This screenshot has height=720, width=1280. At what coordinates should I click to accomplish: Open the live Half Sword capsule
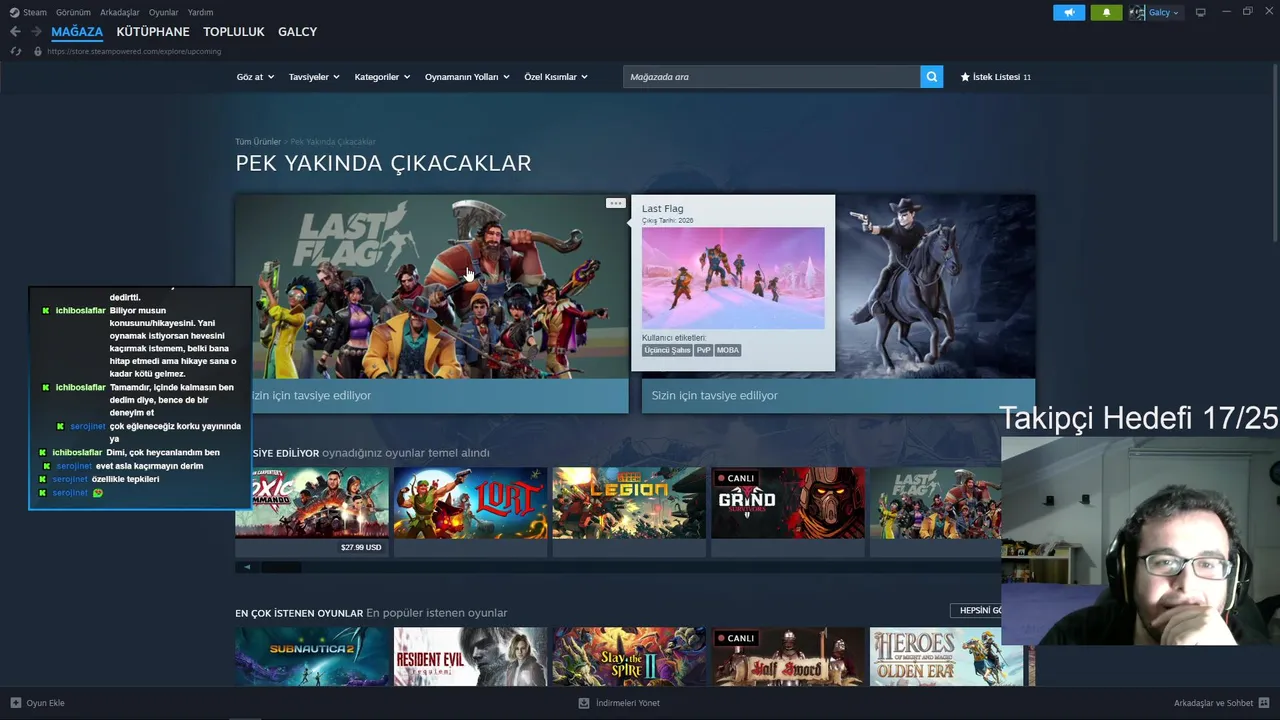tap(788, 657)
